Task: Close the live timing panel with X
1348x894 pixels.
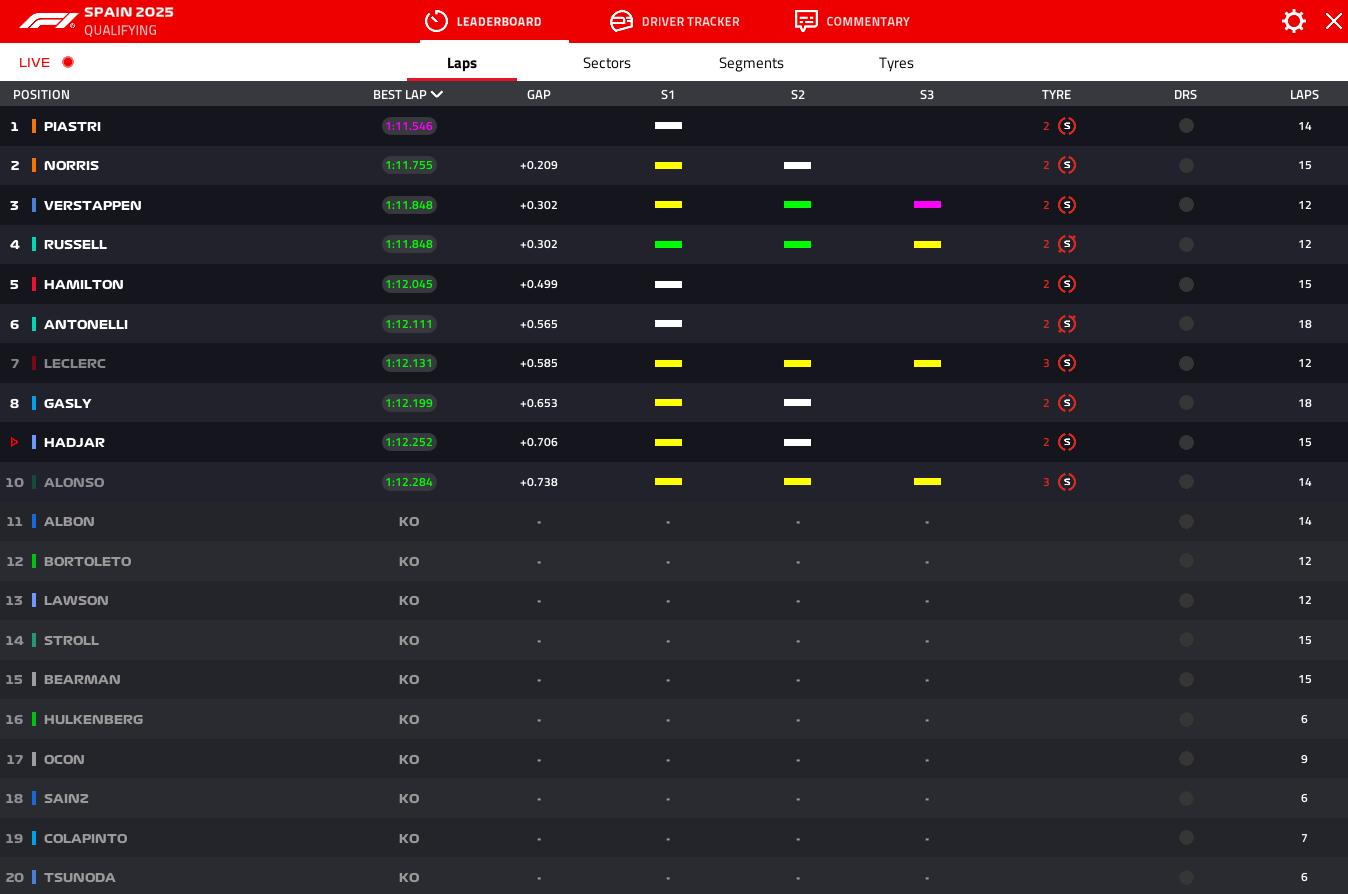Action: point(1334,21)
